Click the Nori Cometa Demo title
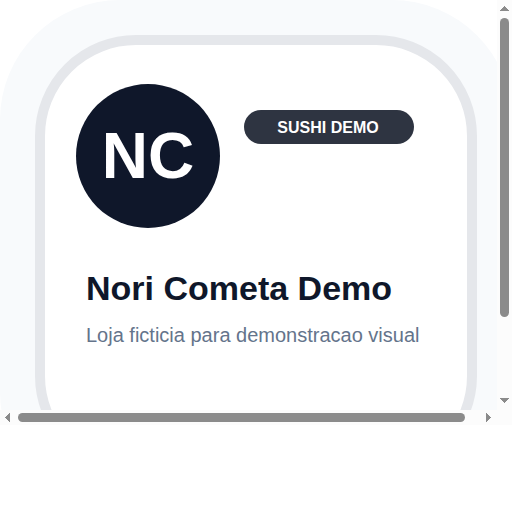The image size is (512, 512). [x=239, y=289]
